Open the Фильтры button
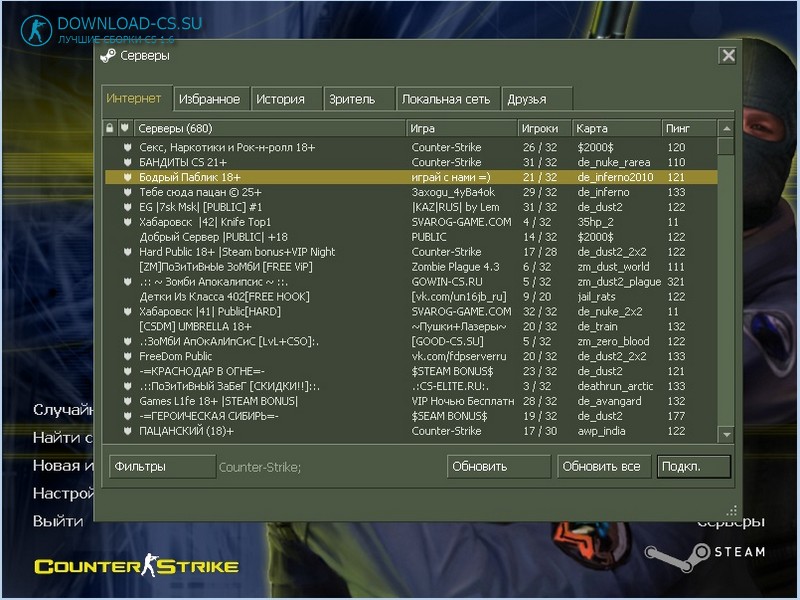The image size is (800, 600). click(x=162, y=466)
